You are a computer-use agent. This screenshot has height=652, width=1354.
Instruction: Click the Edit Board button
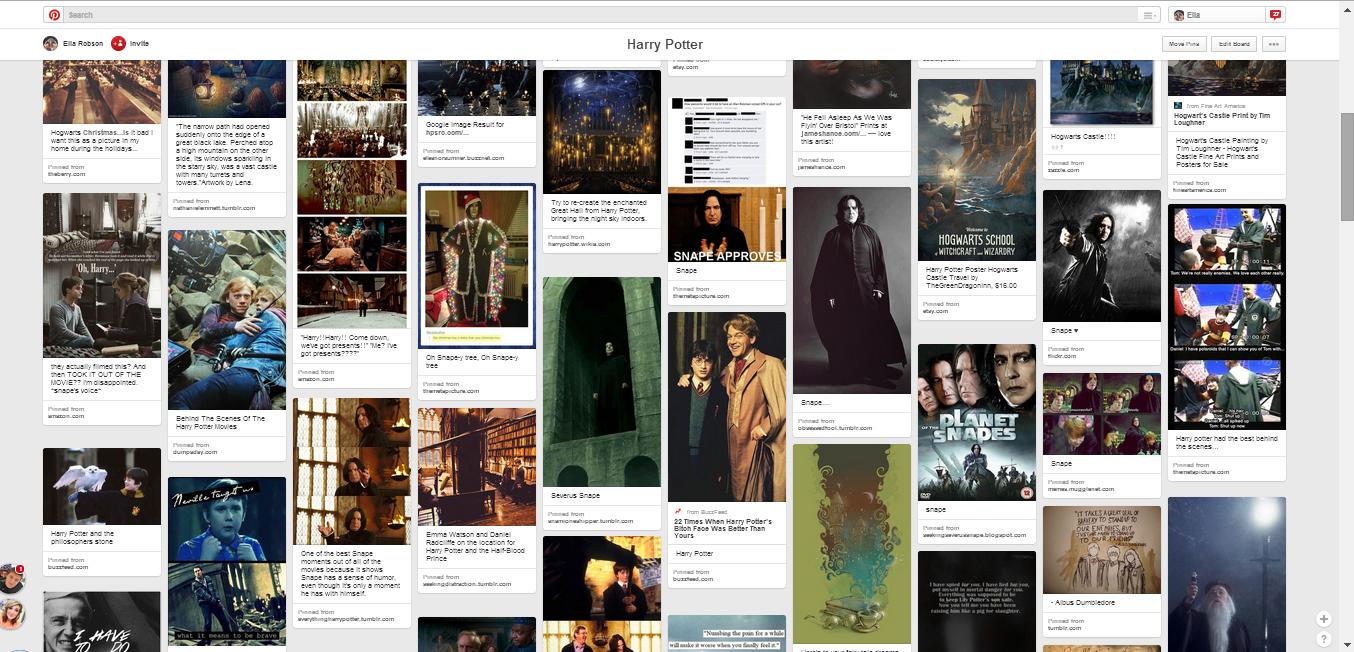1233,44
